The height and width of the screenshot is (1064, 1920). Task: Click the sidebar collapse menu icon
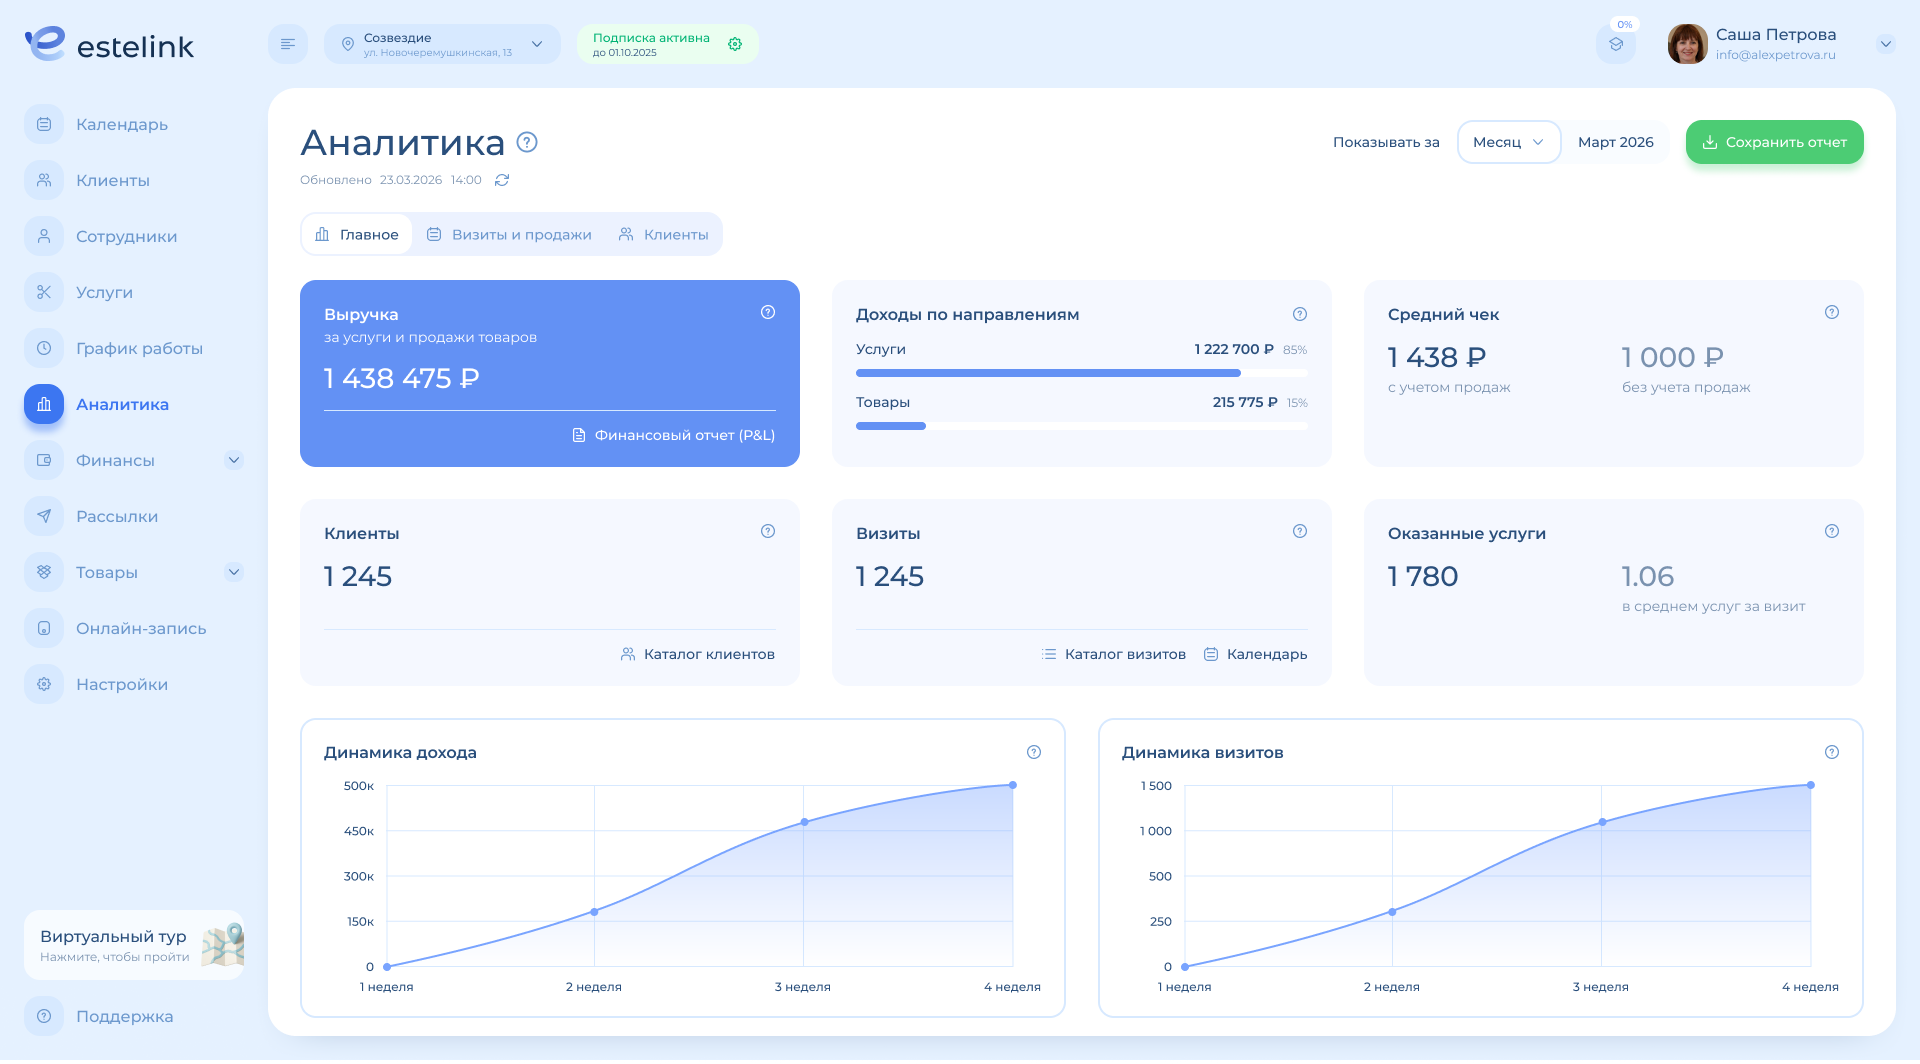click(x=288, y=44)
